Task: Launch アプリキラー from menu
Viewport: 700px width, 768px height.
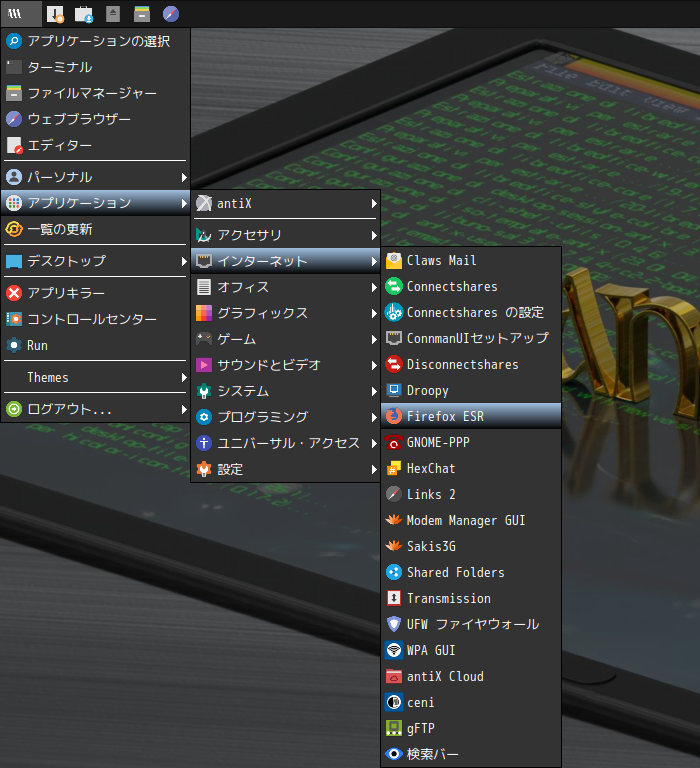Action: 96,293
